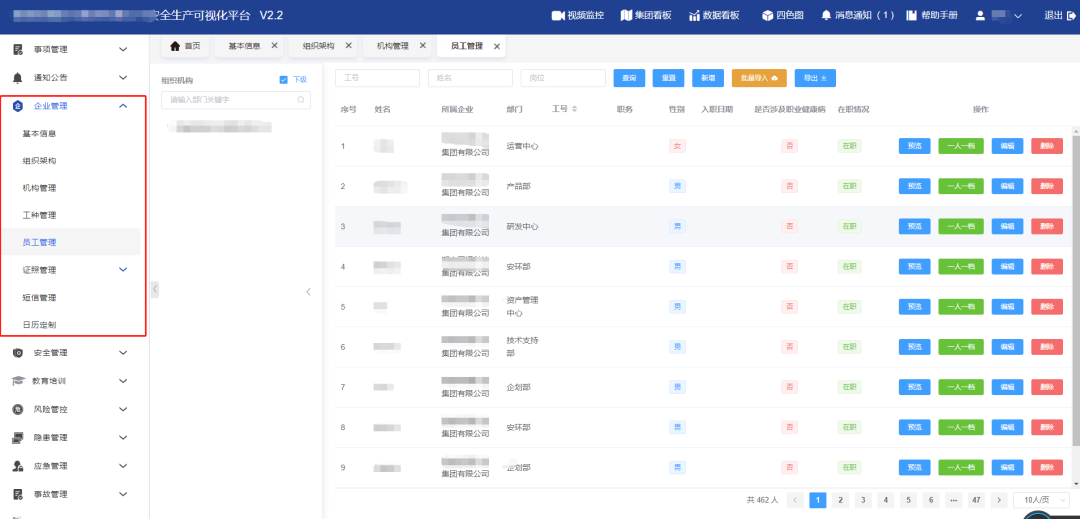This screenshot has height=519, width=1080.
Task: Uncheck the 下级 checkbox
Action: pyautogui.click(x=284, y=80)
